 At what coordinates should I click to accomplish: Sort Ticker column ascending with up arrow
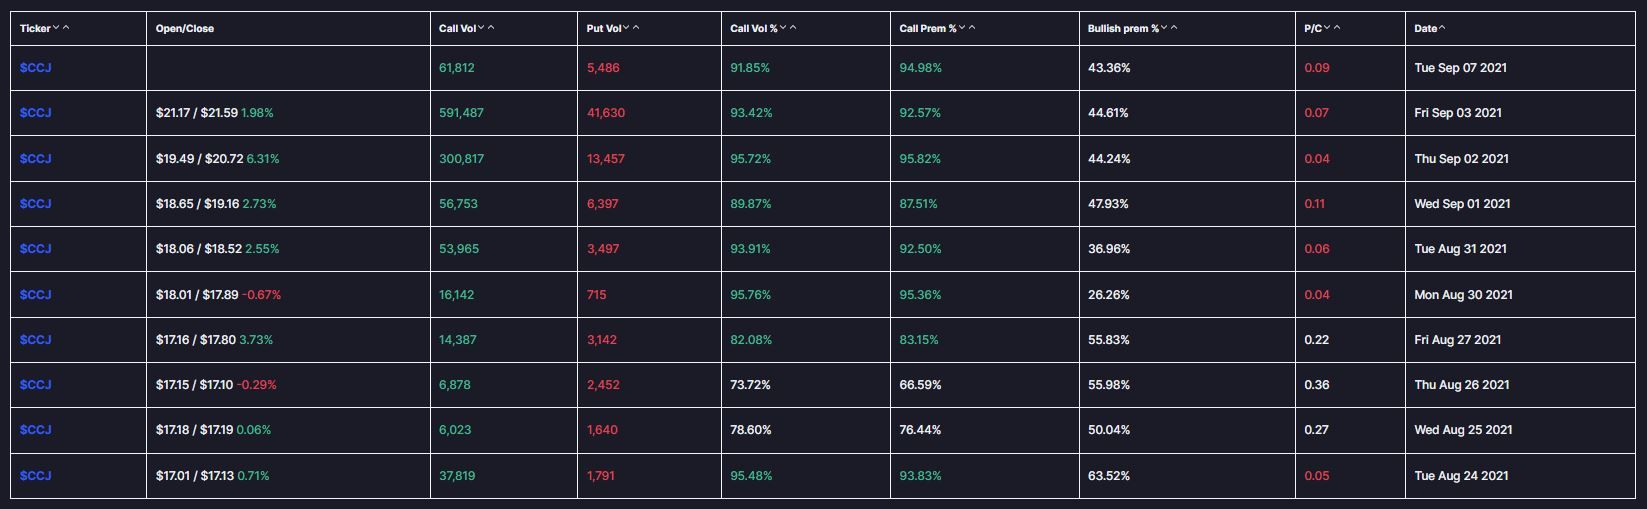pos(66,28)
